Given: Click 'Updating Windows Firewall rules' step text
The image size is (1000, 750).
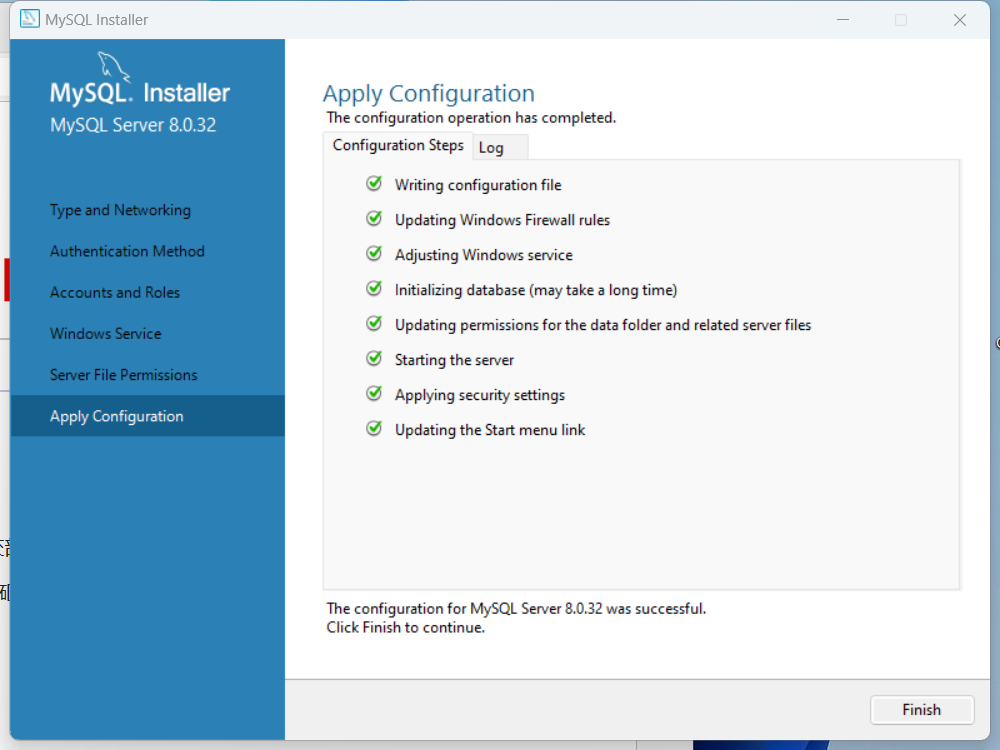Looking at the screenshot, I should 503,220.
